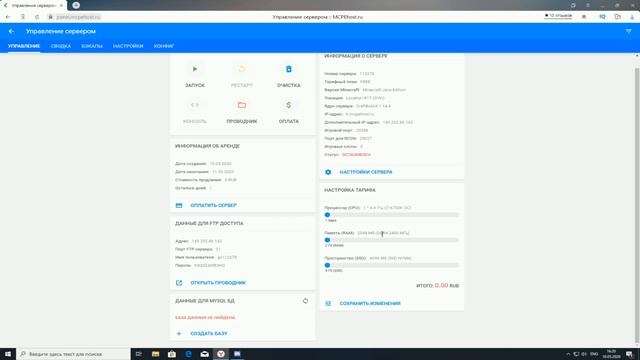Click the plus icon next to Создать базу
Image resolution: width=640 pixels, height=360 pixels.
coord(179,333)
